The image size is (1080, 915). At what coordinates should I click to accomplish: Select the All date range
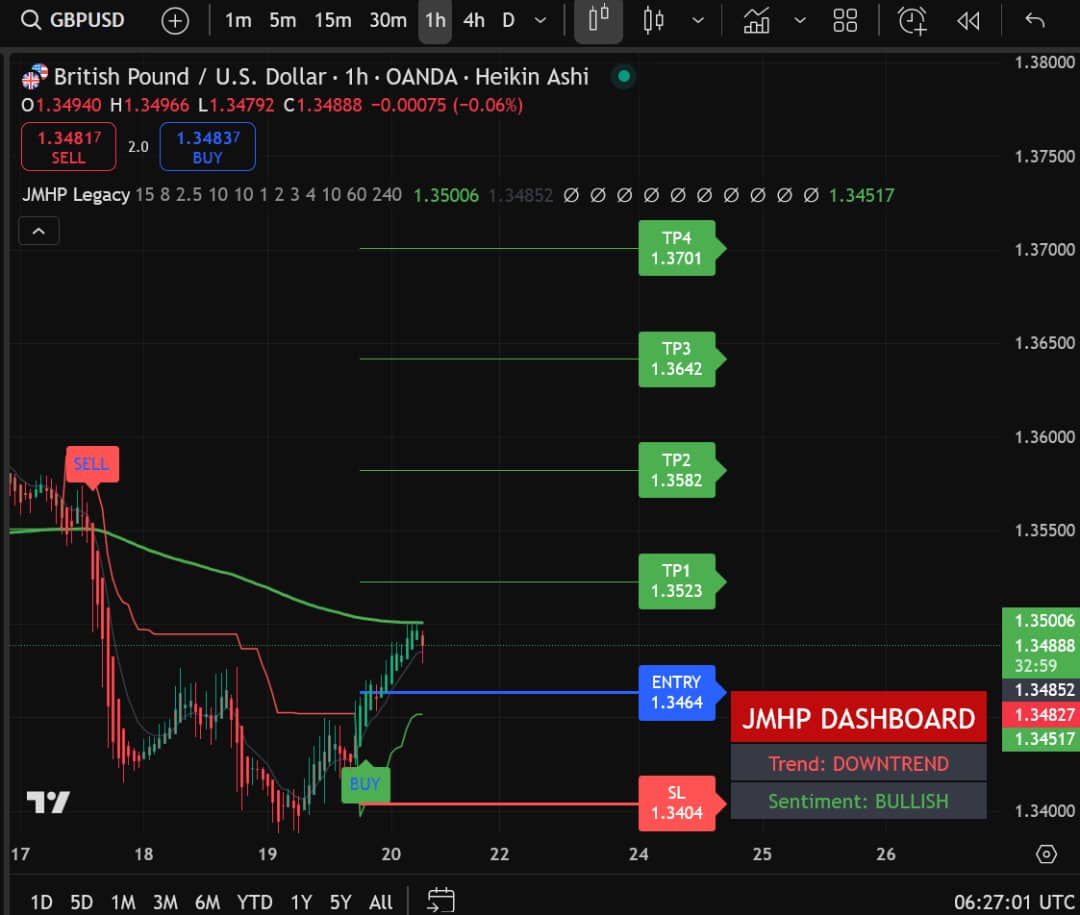pyautogui.click(x=381, y=902)
